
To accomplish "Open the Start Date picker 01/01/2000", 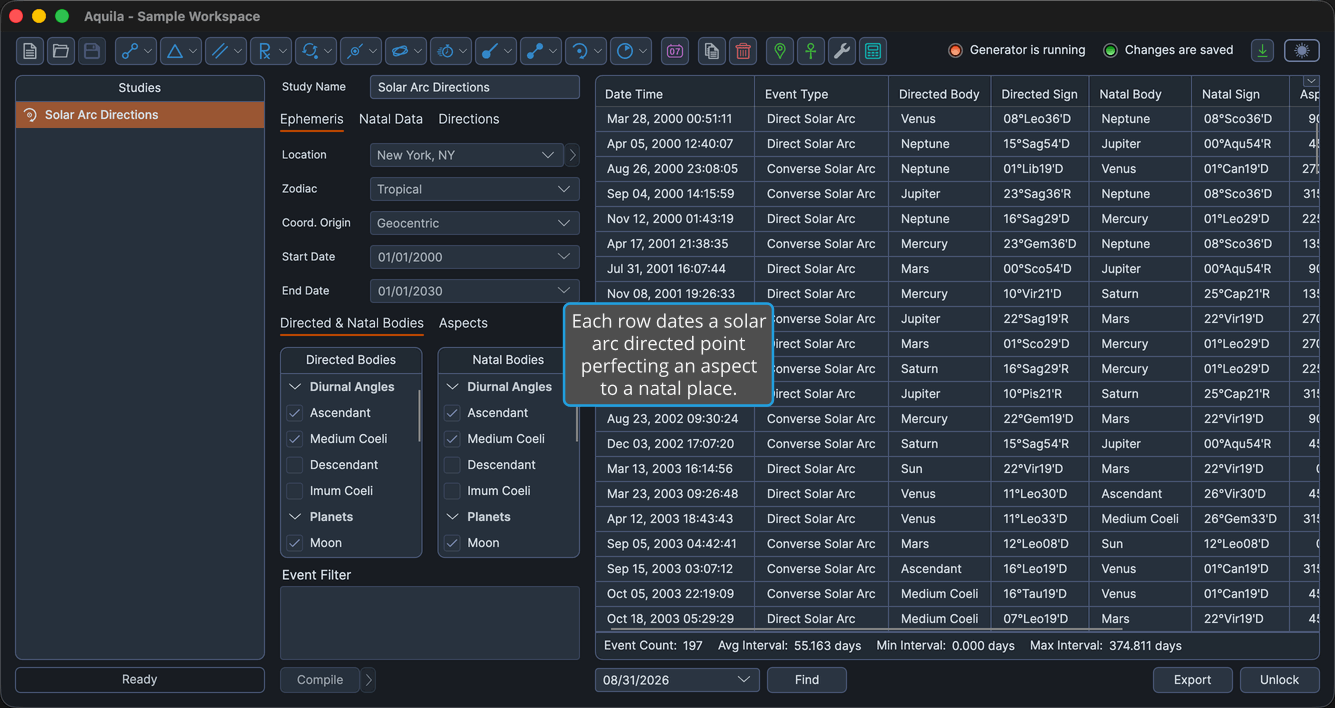I will point(474,257).
